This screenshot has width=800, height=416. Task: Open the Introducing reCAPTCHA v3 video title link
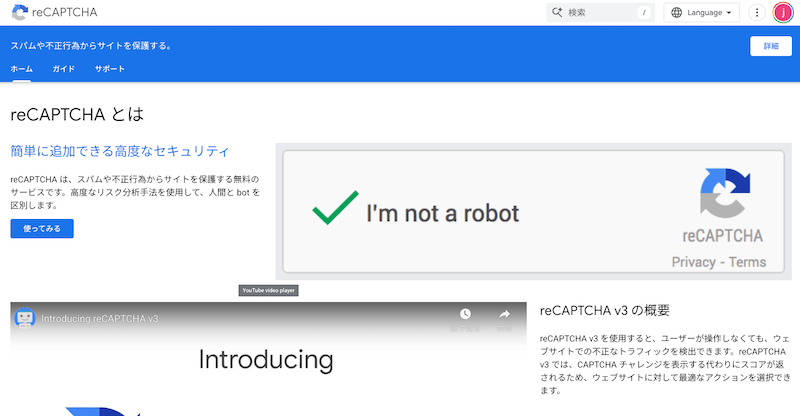click(100, 318)
